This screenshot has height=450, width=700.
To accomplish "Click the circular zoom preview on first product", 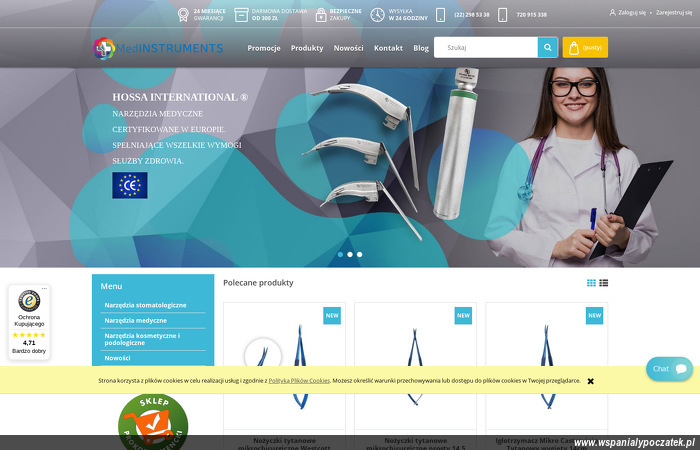I will [x=263, y=356].
